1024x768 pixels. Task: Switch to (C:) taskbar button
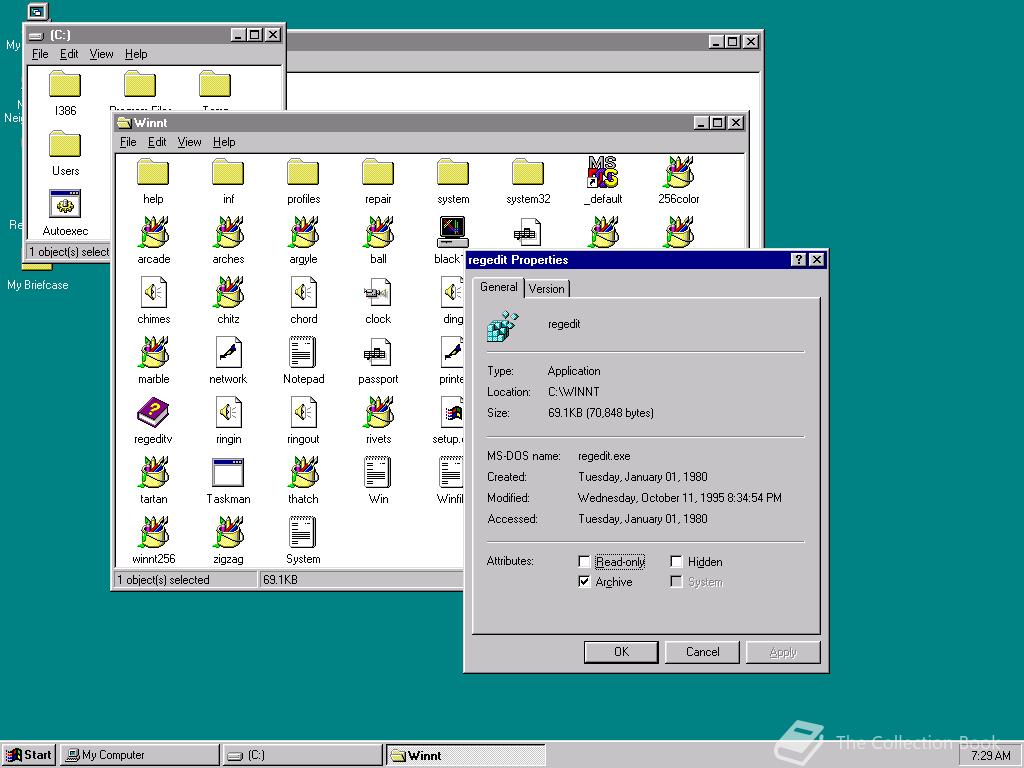(302, 755)
